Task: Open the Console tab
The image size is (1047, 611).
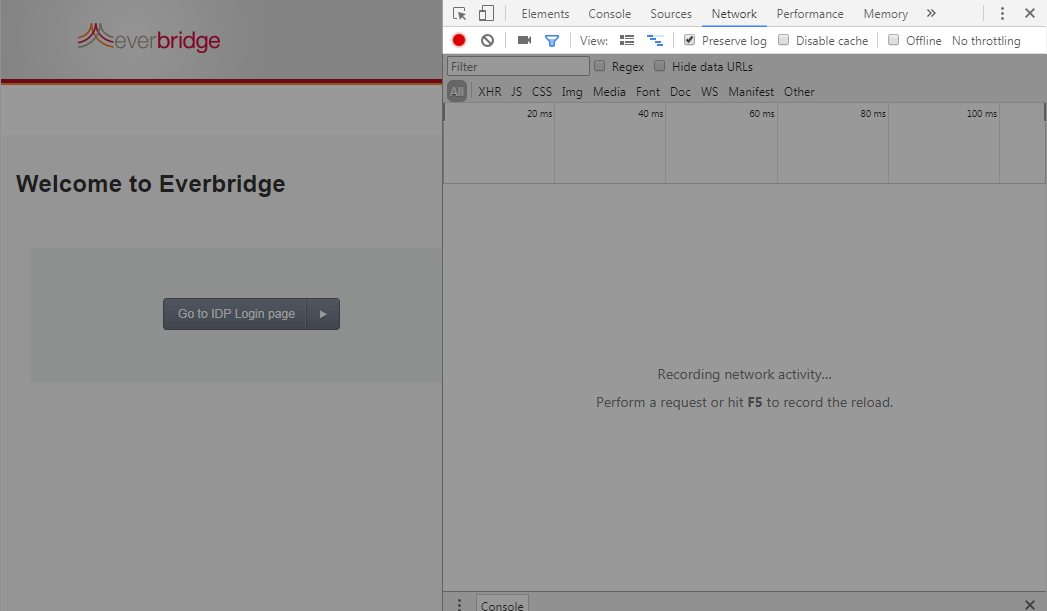Action: (610, 13)
